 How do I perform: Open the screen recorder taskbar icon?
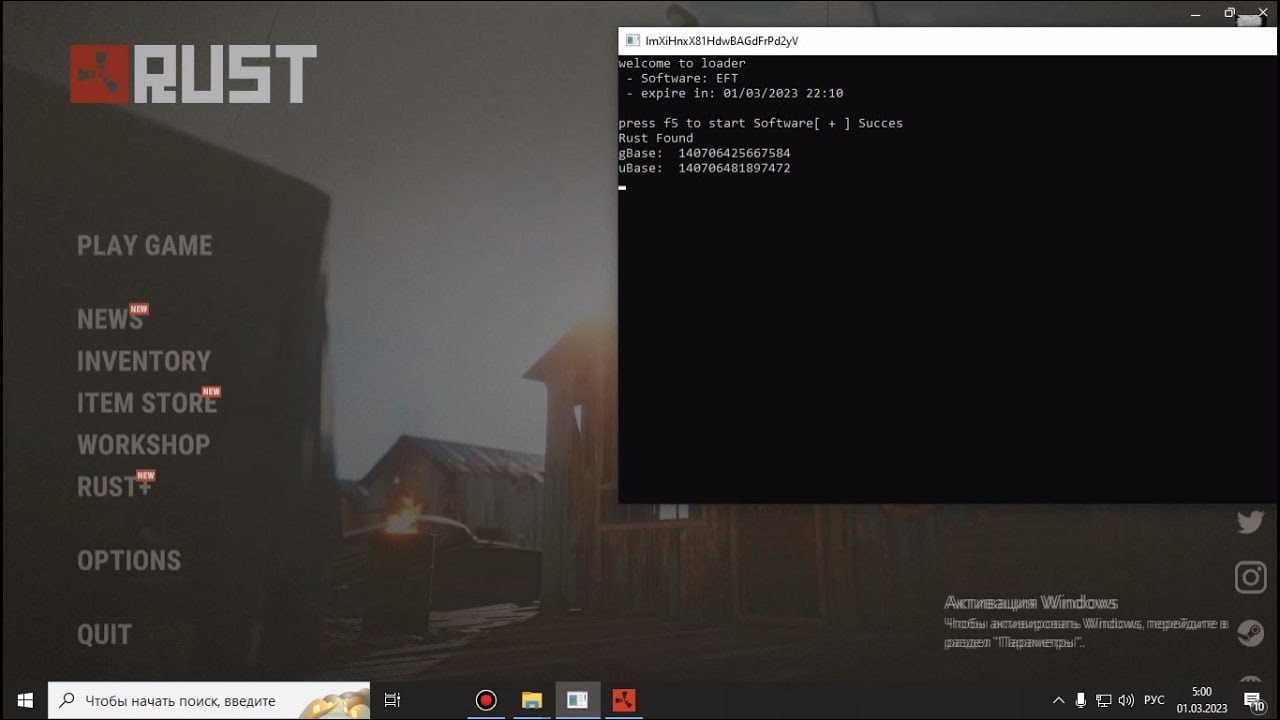pyautogui.click(x=486, y=700)
